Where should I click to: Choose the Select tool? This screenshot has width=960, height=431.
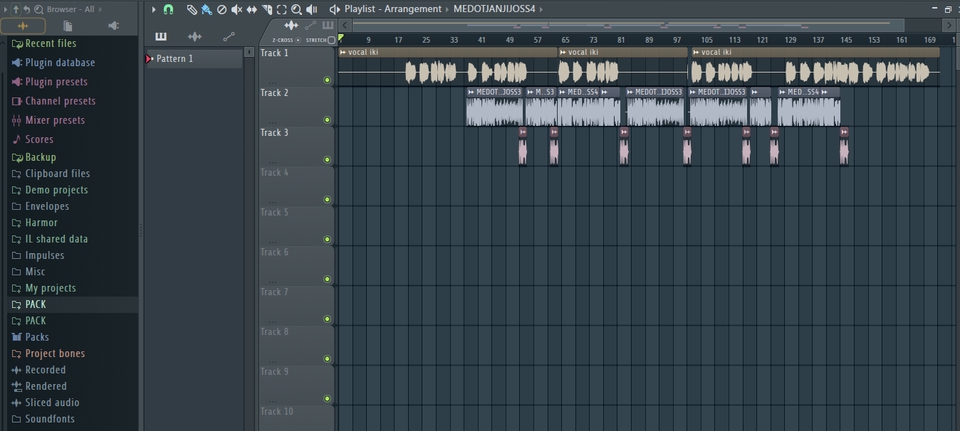point(281,9)
